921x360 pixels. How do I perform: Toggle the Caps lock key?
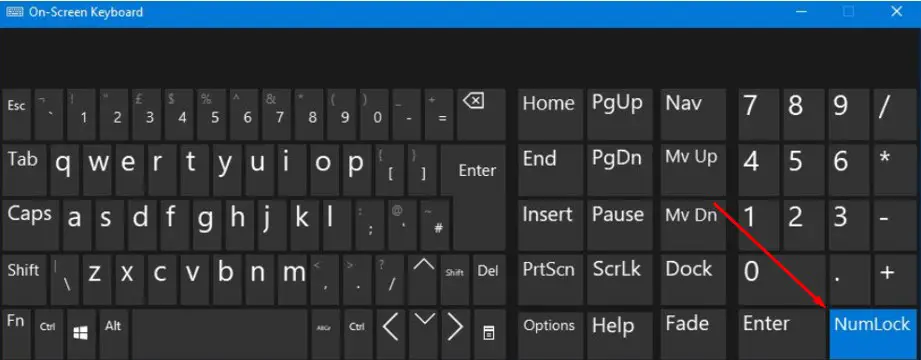point(31,225)
